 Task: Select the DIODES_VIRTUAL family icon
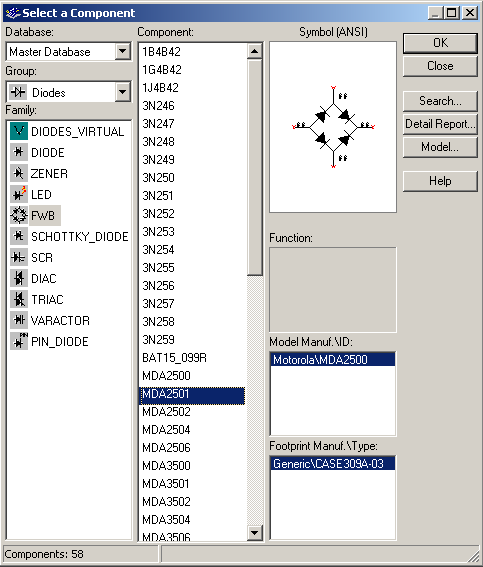(x=19, y=131)
